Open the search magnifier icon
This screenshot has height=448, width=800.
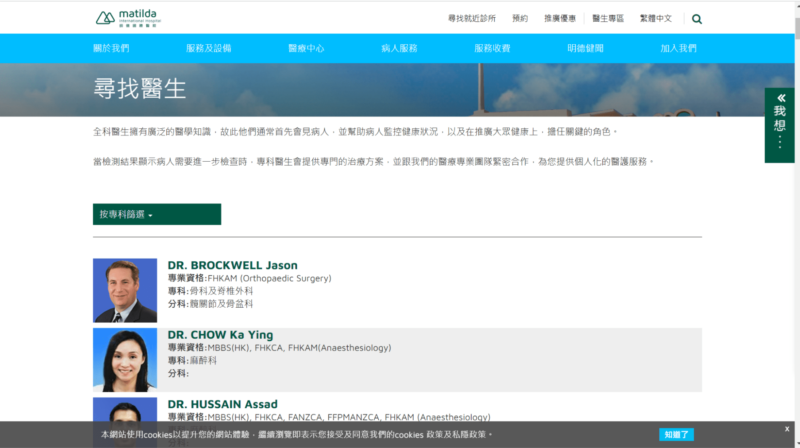click(x=697, y=18)
